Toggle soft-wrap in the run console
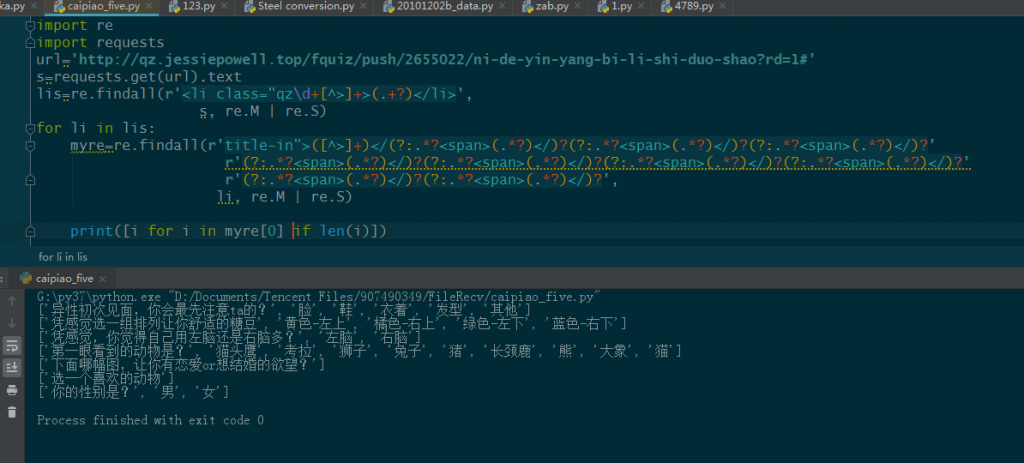 [x=12, y=345]
